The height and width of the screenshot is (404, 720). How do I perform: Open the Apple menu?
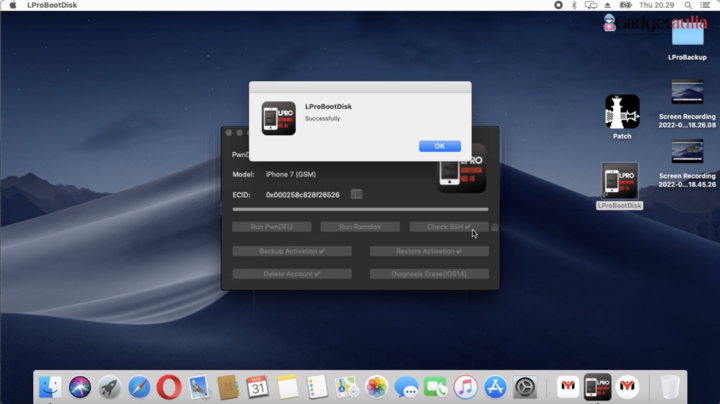pos(13,5)
